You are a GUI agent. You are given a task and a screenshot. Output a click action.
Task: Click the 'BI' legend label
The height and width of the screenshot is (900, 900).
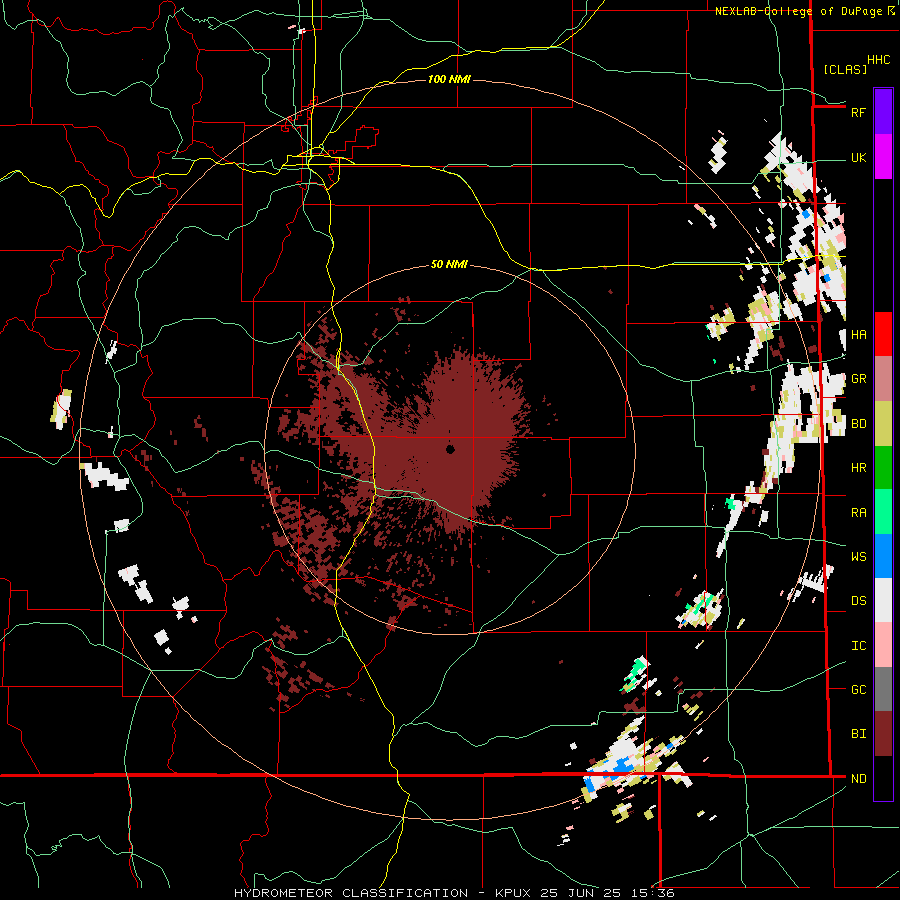point(858,734)
